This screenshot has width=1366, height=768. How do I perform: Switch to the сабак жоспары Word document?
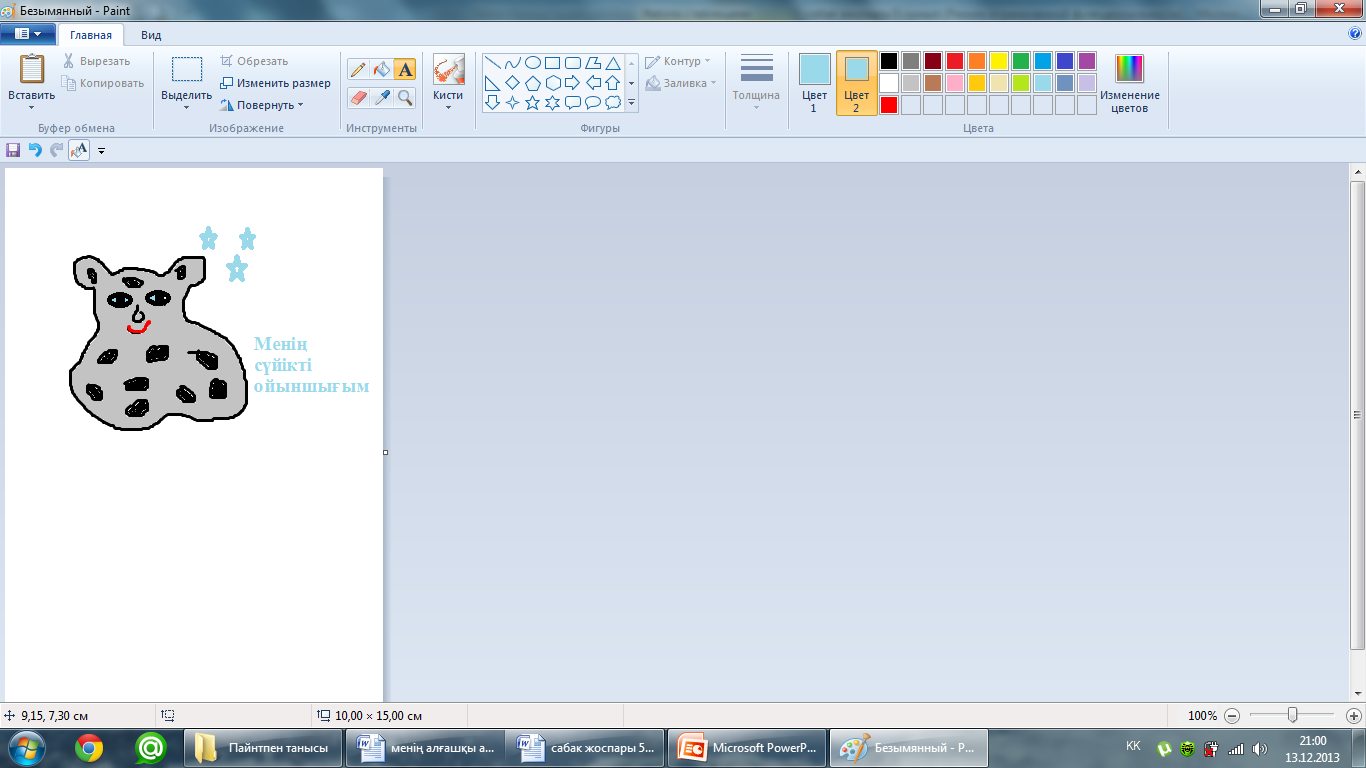click(x=584, y=748)
